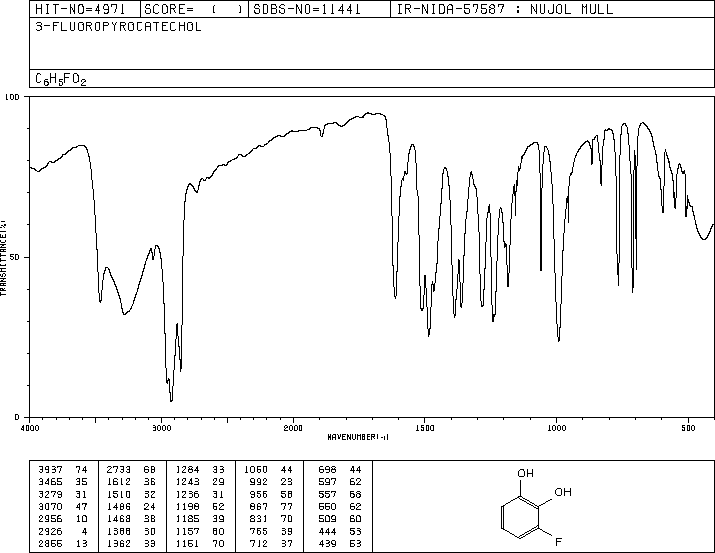Click transmittance value 77 beside 867
715x553 pixels.
pos(287,506)
